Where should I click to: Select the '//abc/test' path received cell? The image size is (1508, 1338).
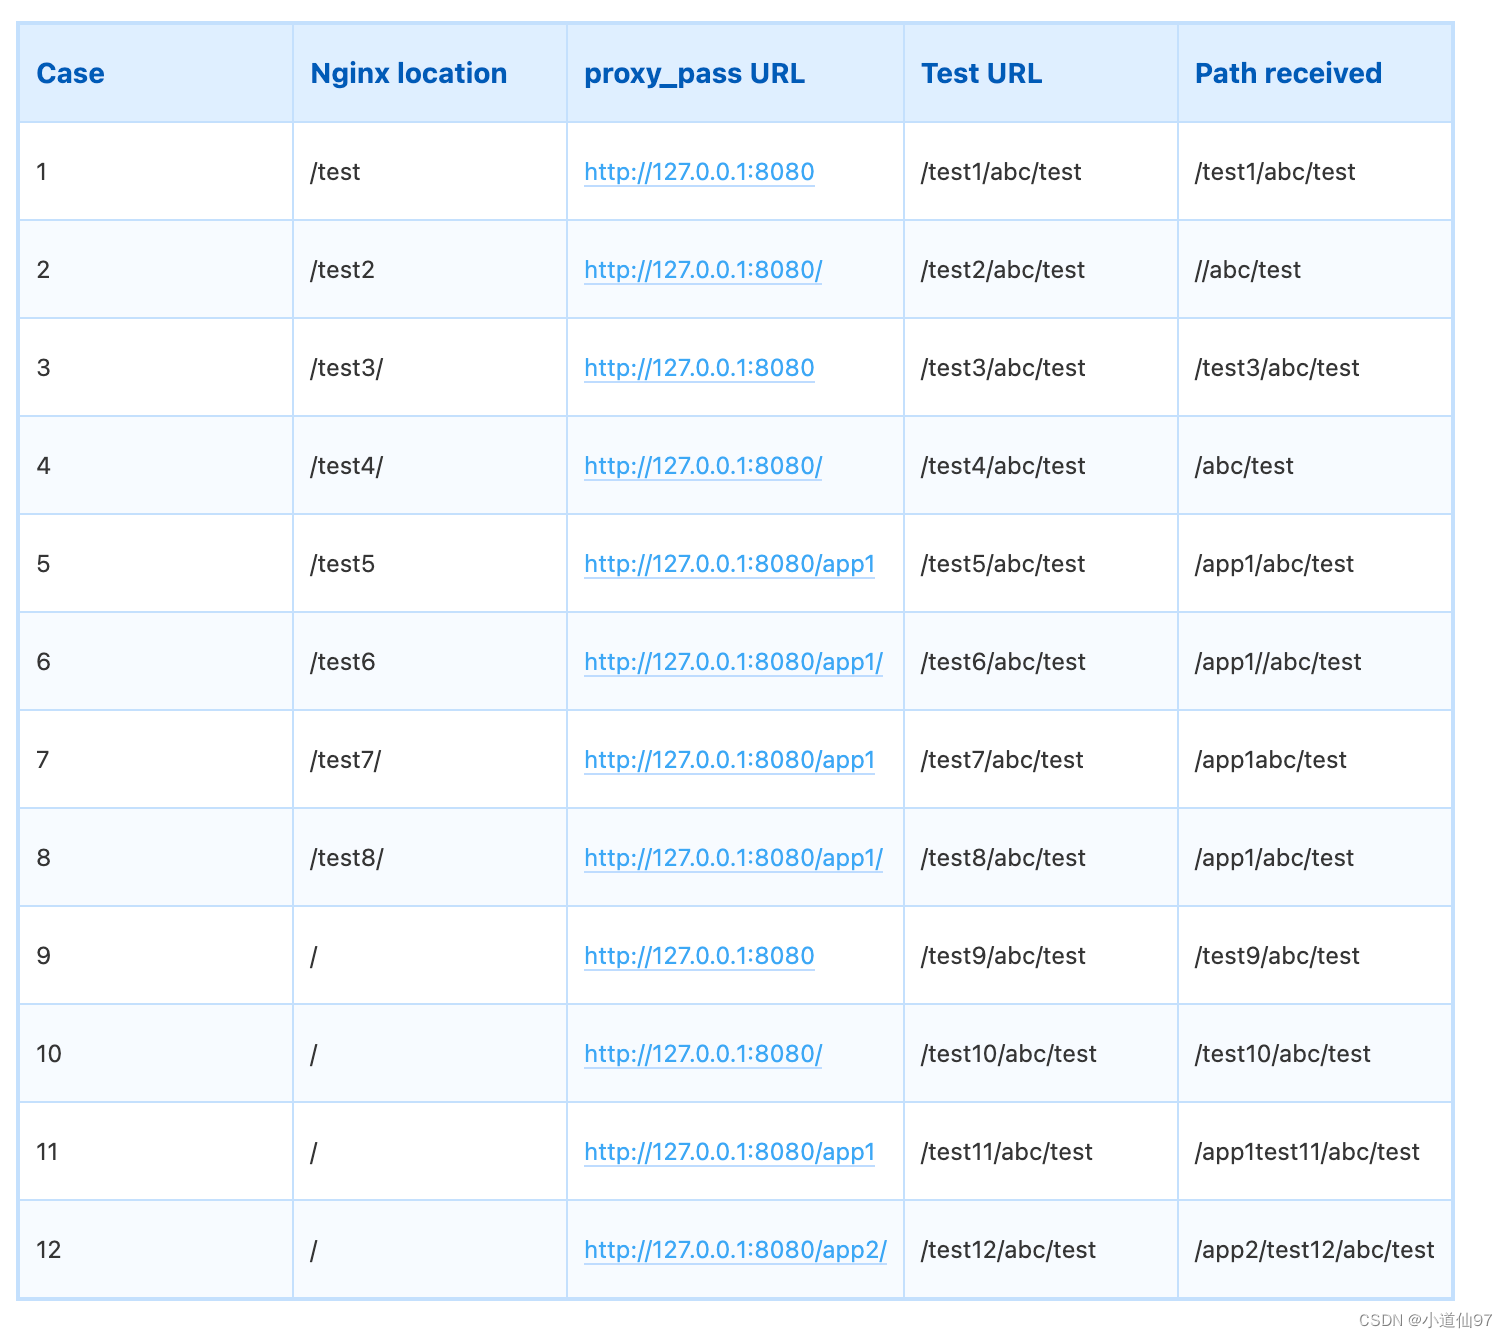tap(1315, 270)
